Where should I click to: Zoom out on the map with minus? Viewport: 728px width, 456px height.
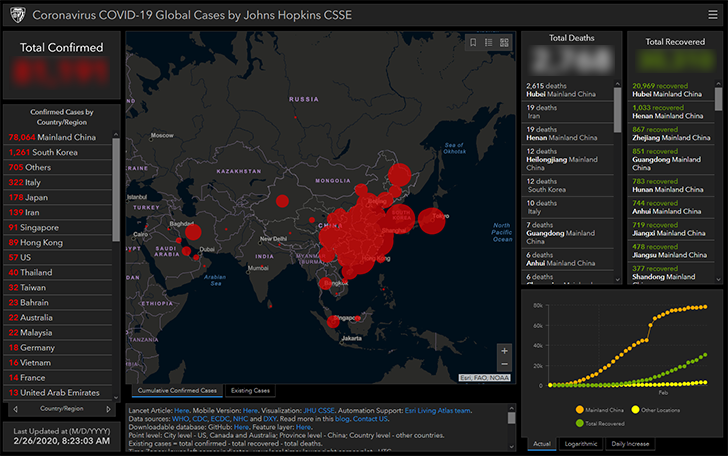504,364
